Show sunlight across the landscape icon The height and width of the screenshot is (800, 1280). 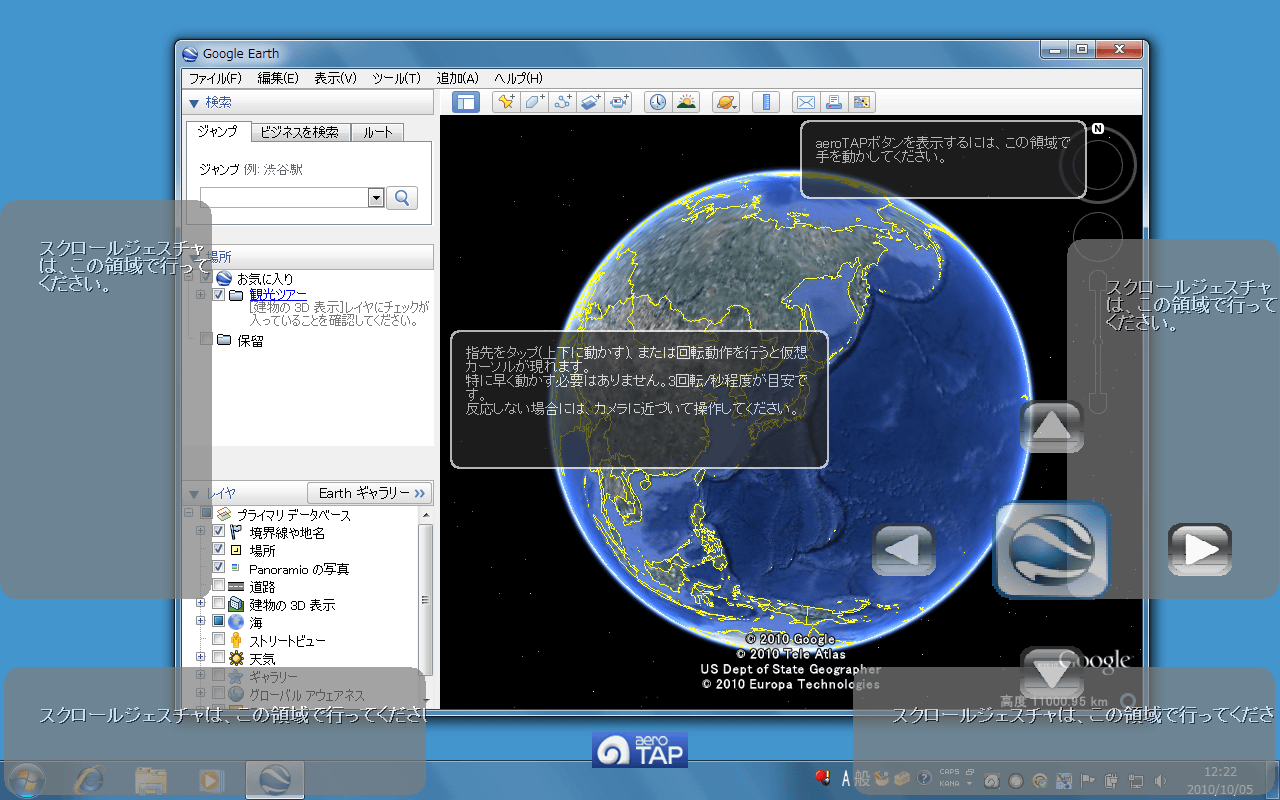coord(686,101)
